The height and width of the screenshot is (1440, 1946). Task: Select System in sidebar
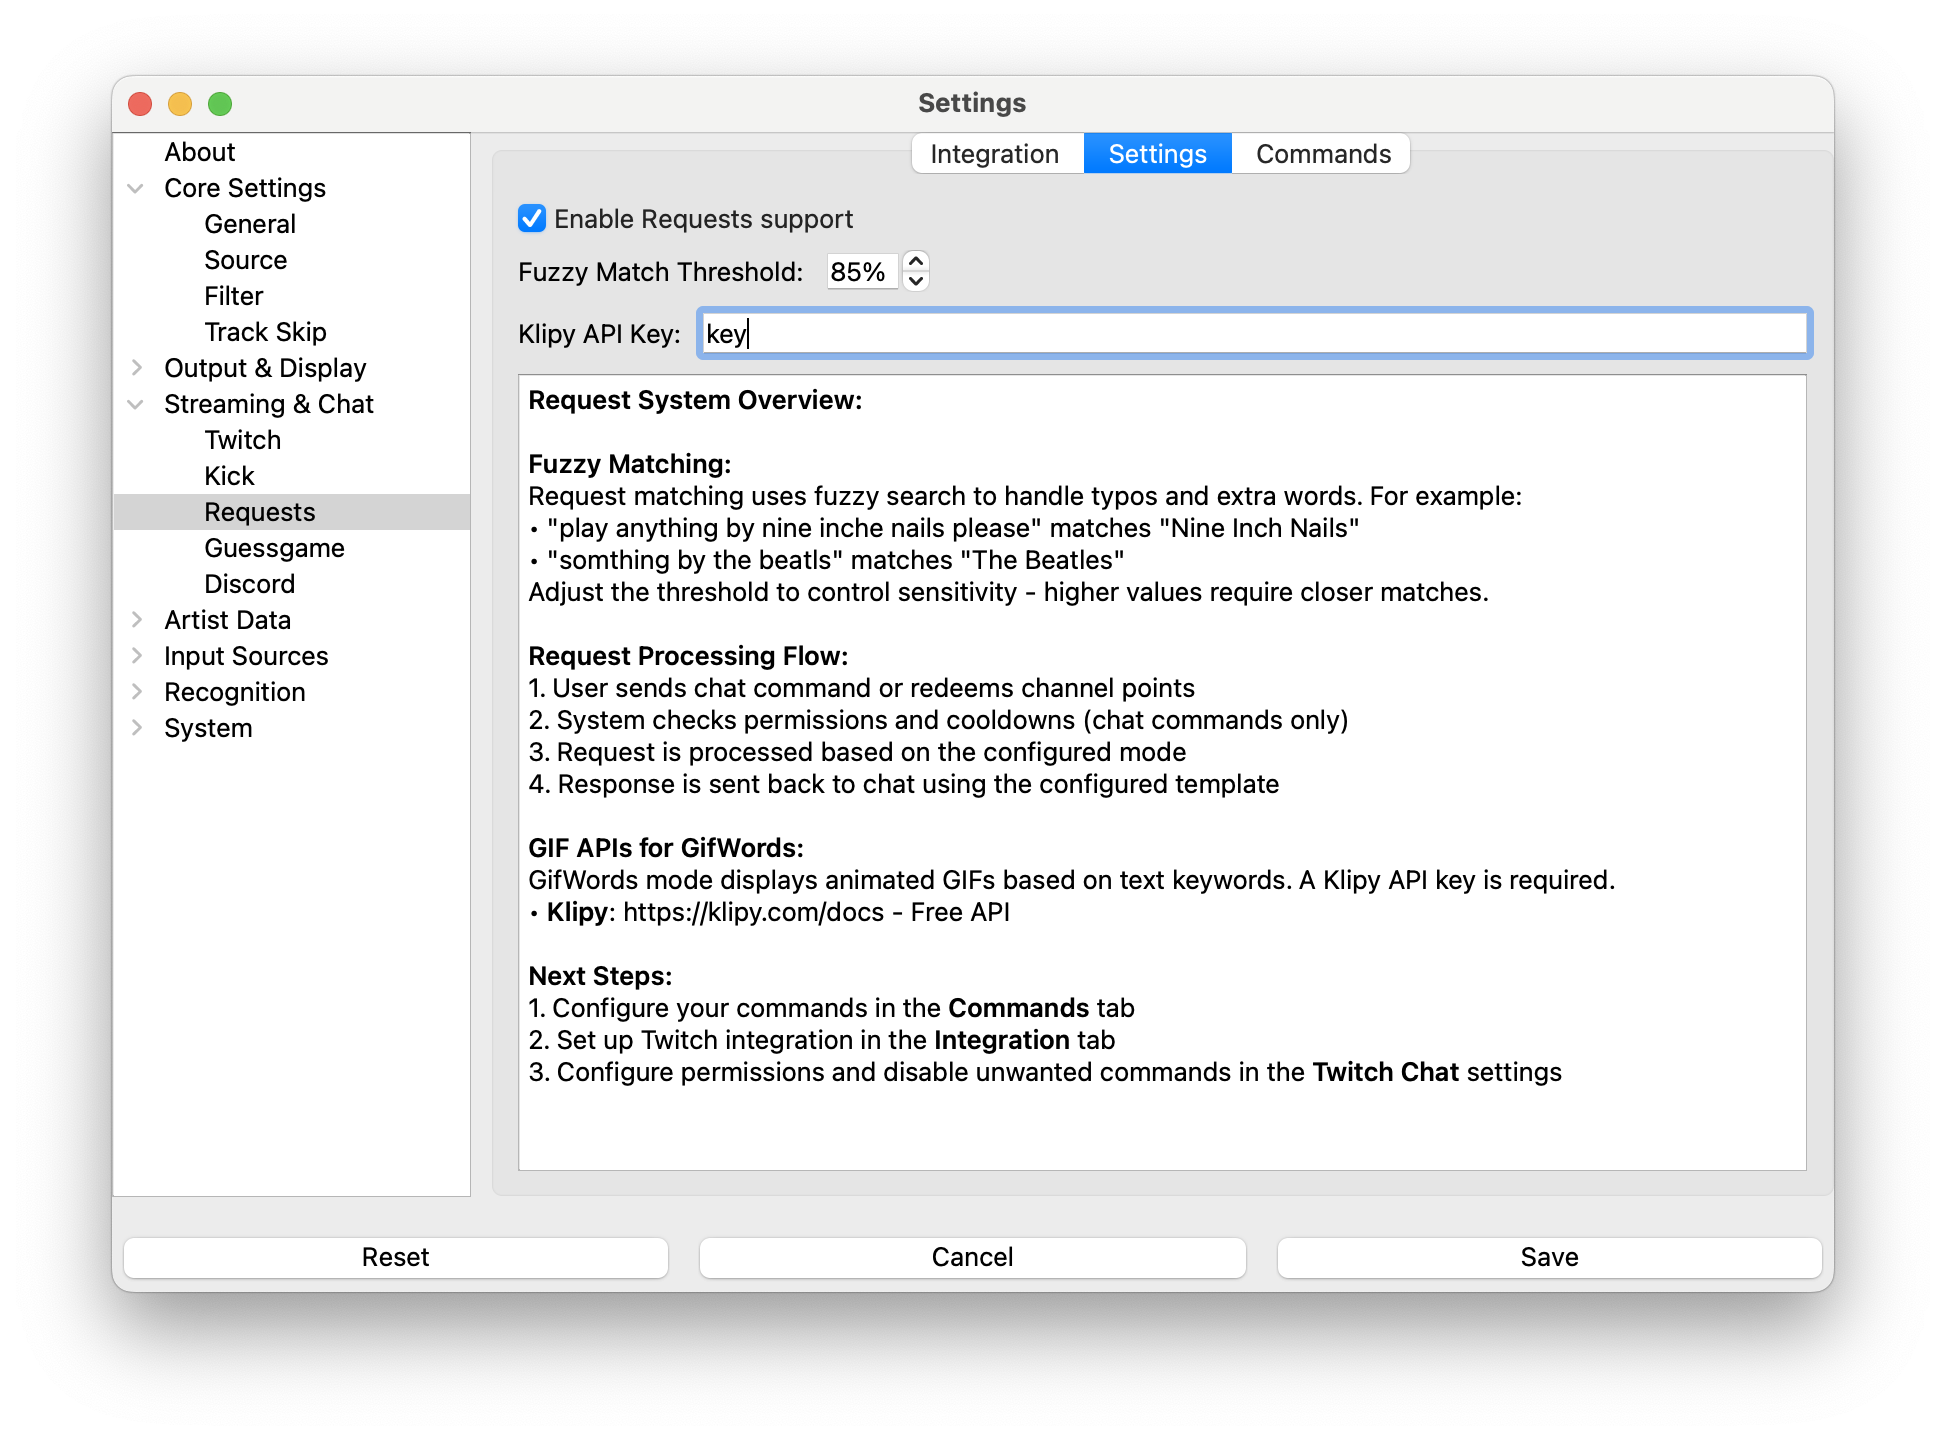pos(208,728)
